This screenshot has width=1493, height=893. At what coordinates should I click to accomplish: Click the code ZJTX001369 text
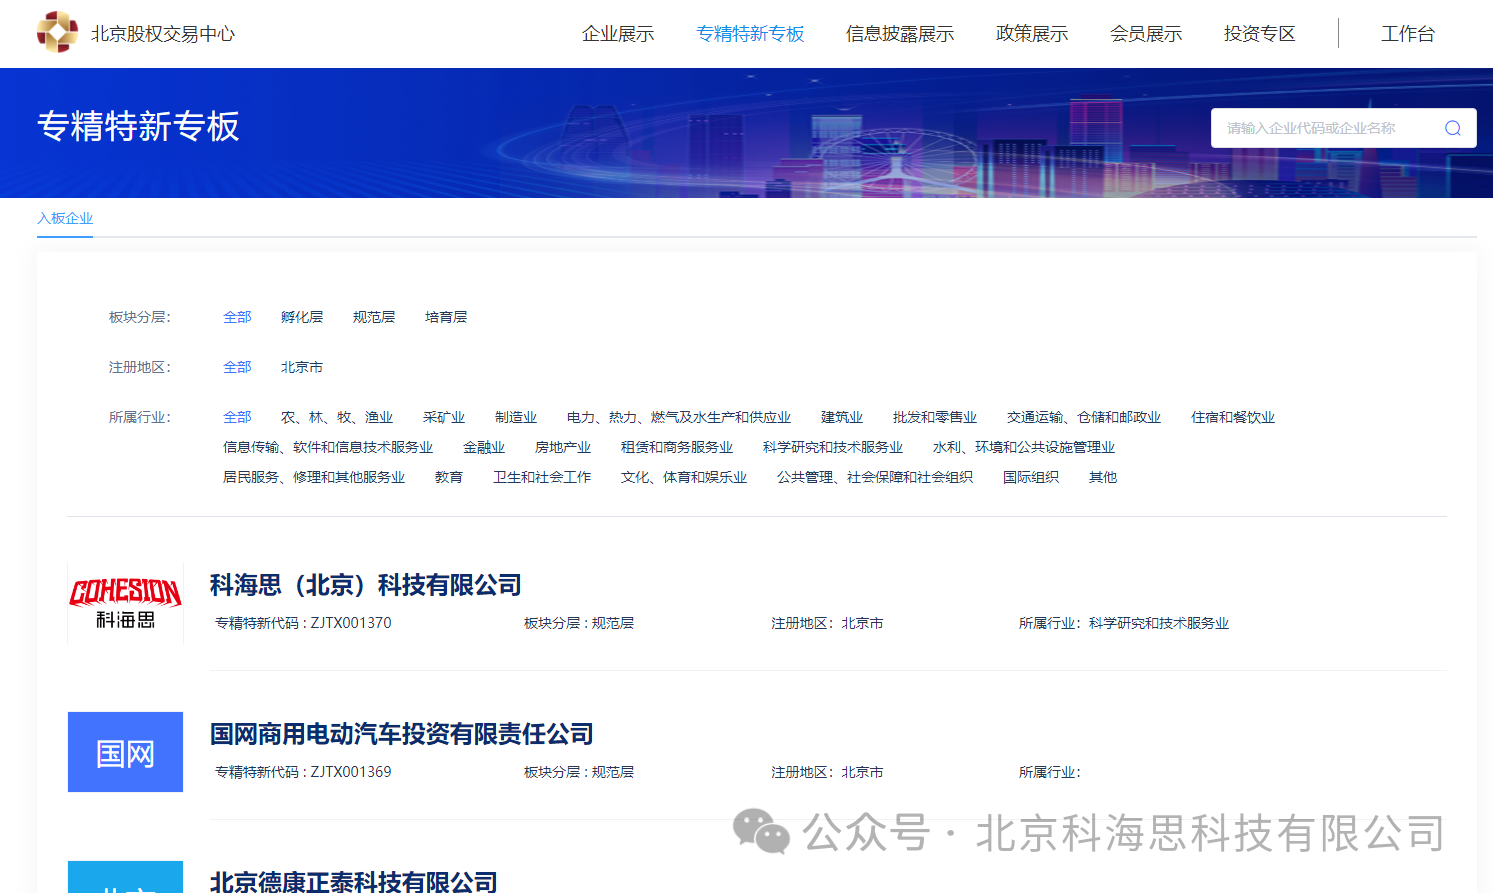click(351, 772)
